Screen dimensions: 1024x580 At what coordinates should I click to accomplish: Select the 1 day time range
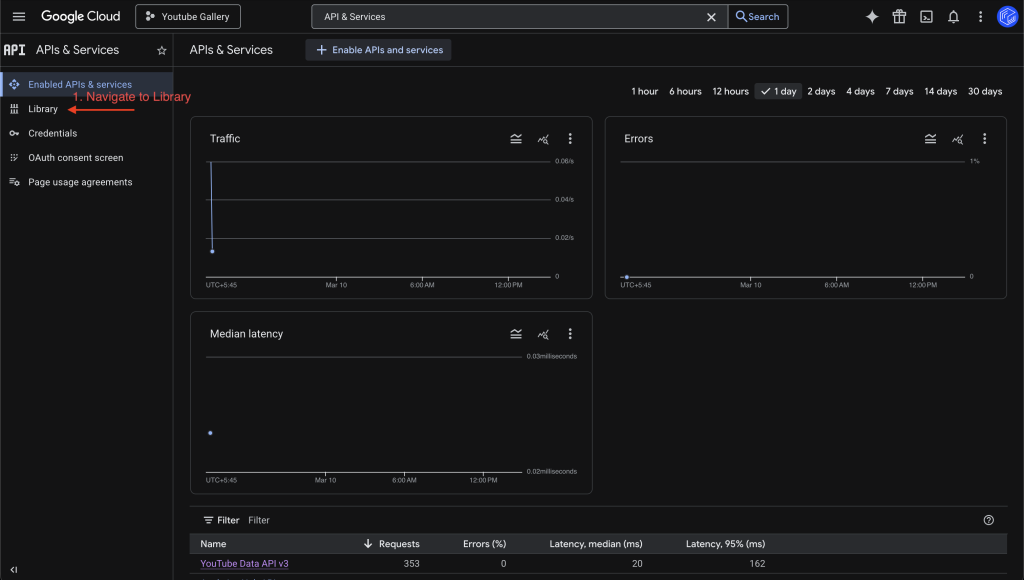[778, 91]
